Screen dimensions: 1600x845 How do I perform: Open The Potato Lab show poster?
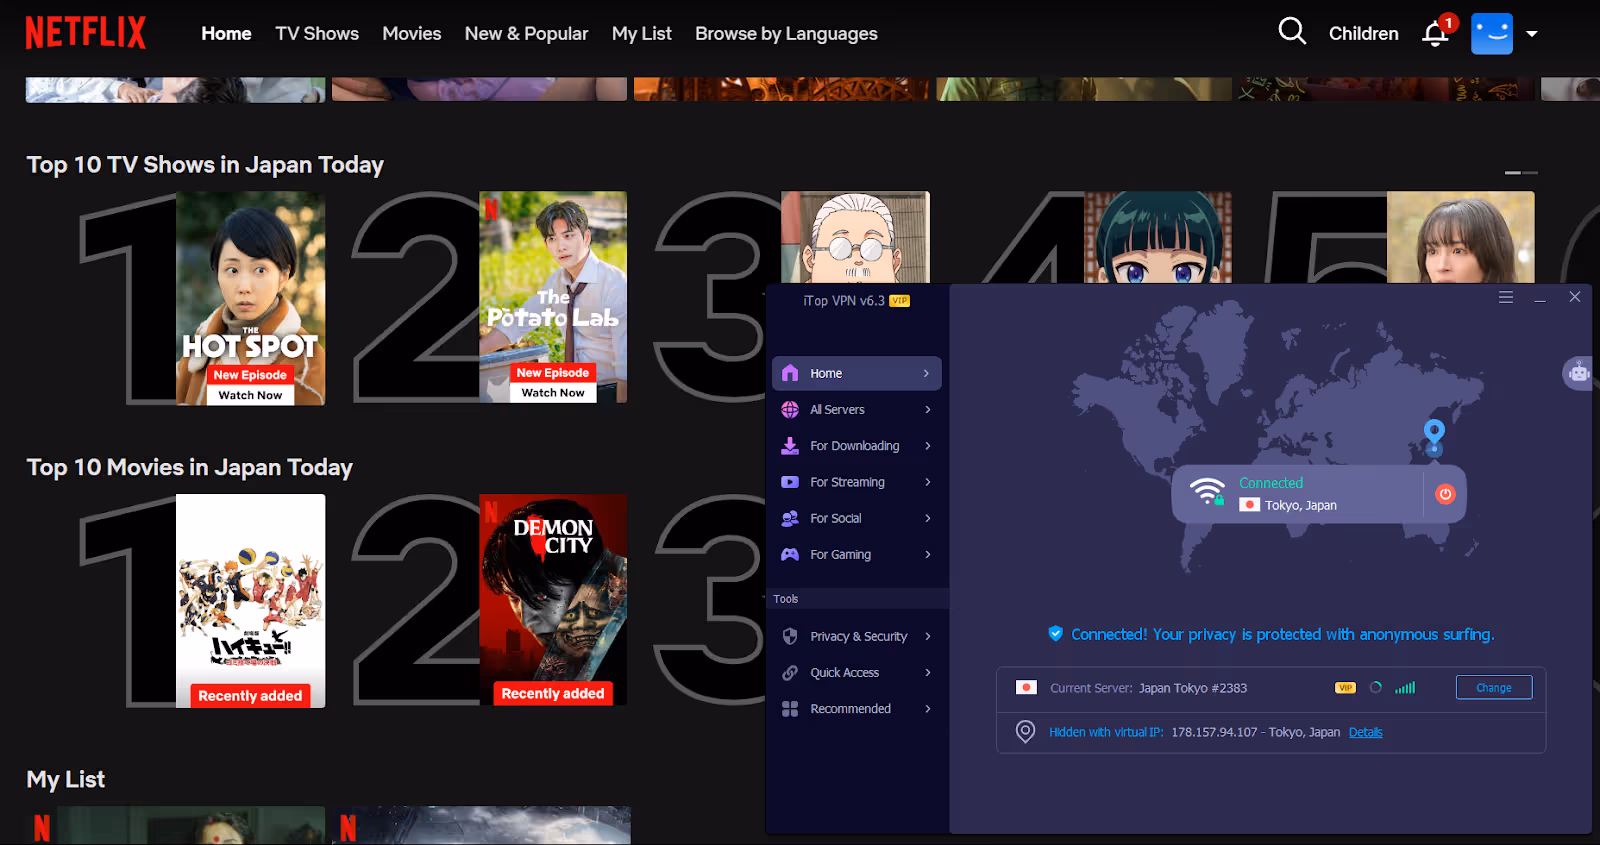pyautogui.click(x=553, y=297)
